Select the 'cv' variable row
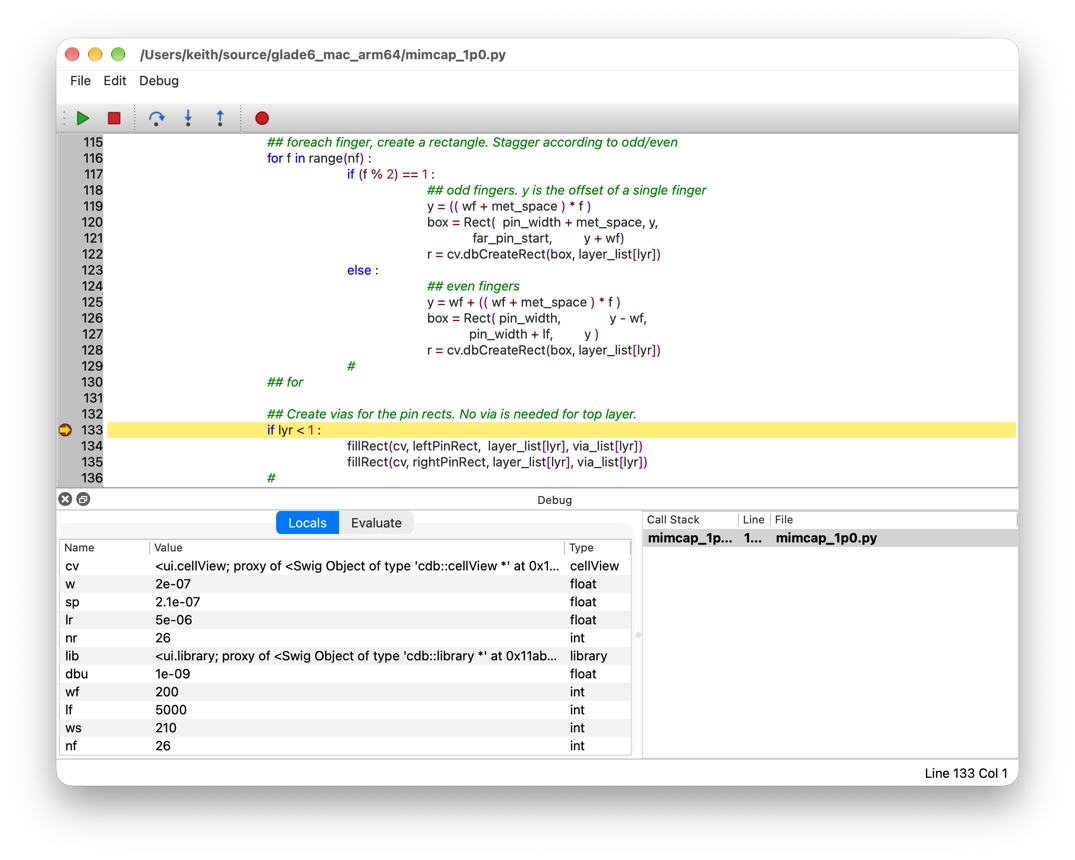The width and height of the screenshot is (1075, 860). click(x=346, y=566)
